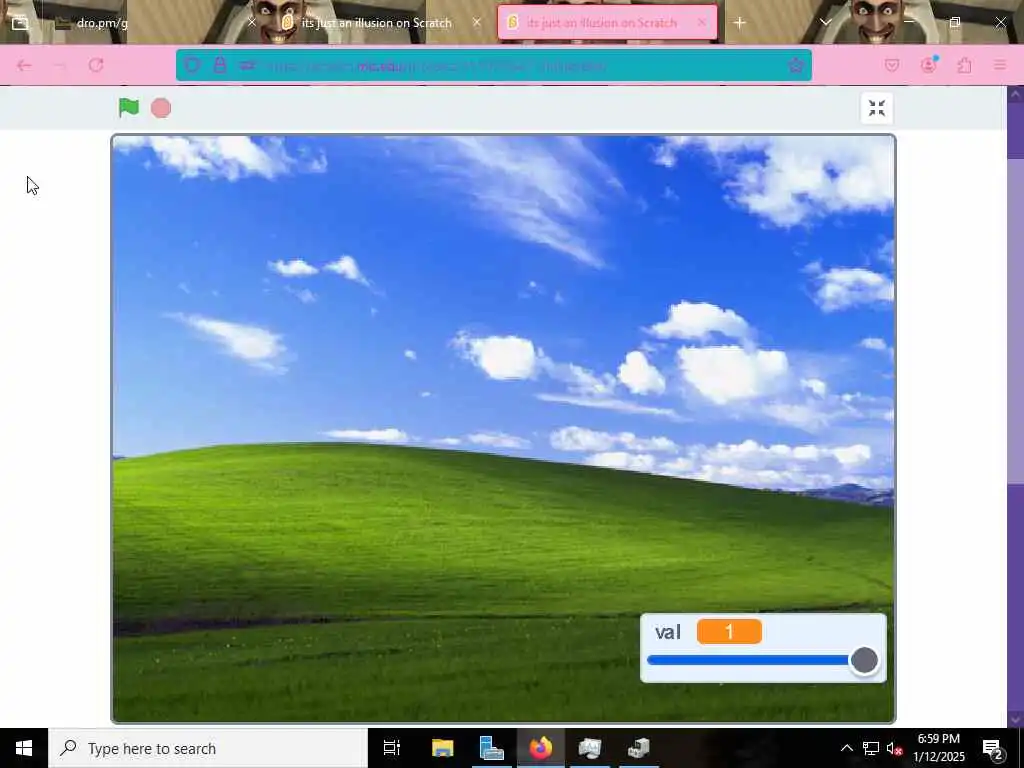
Task: Open the tracking protection shield
Action: pos(193,65)
